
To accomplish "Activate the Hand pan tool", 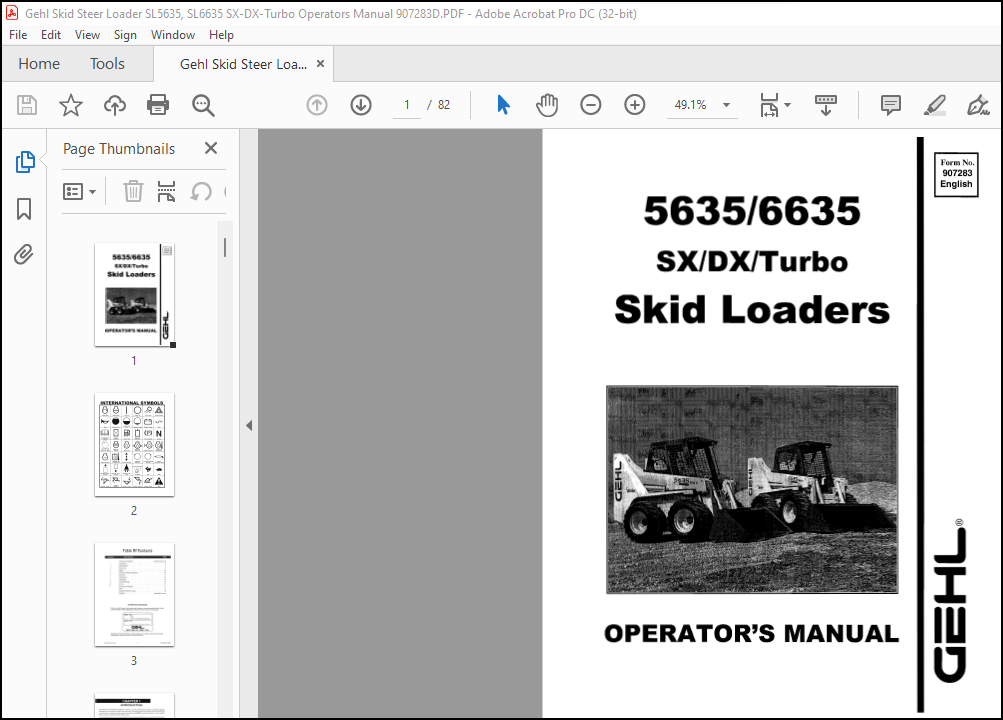I will (547, 105).
